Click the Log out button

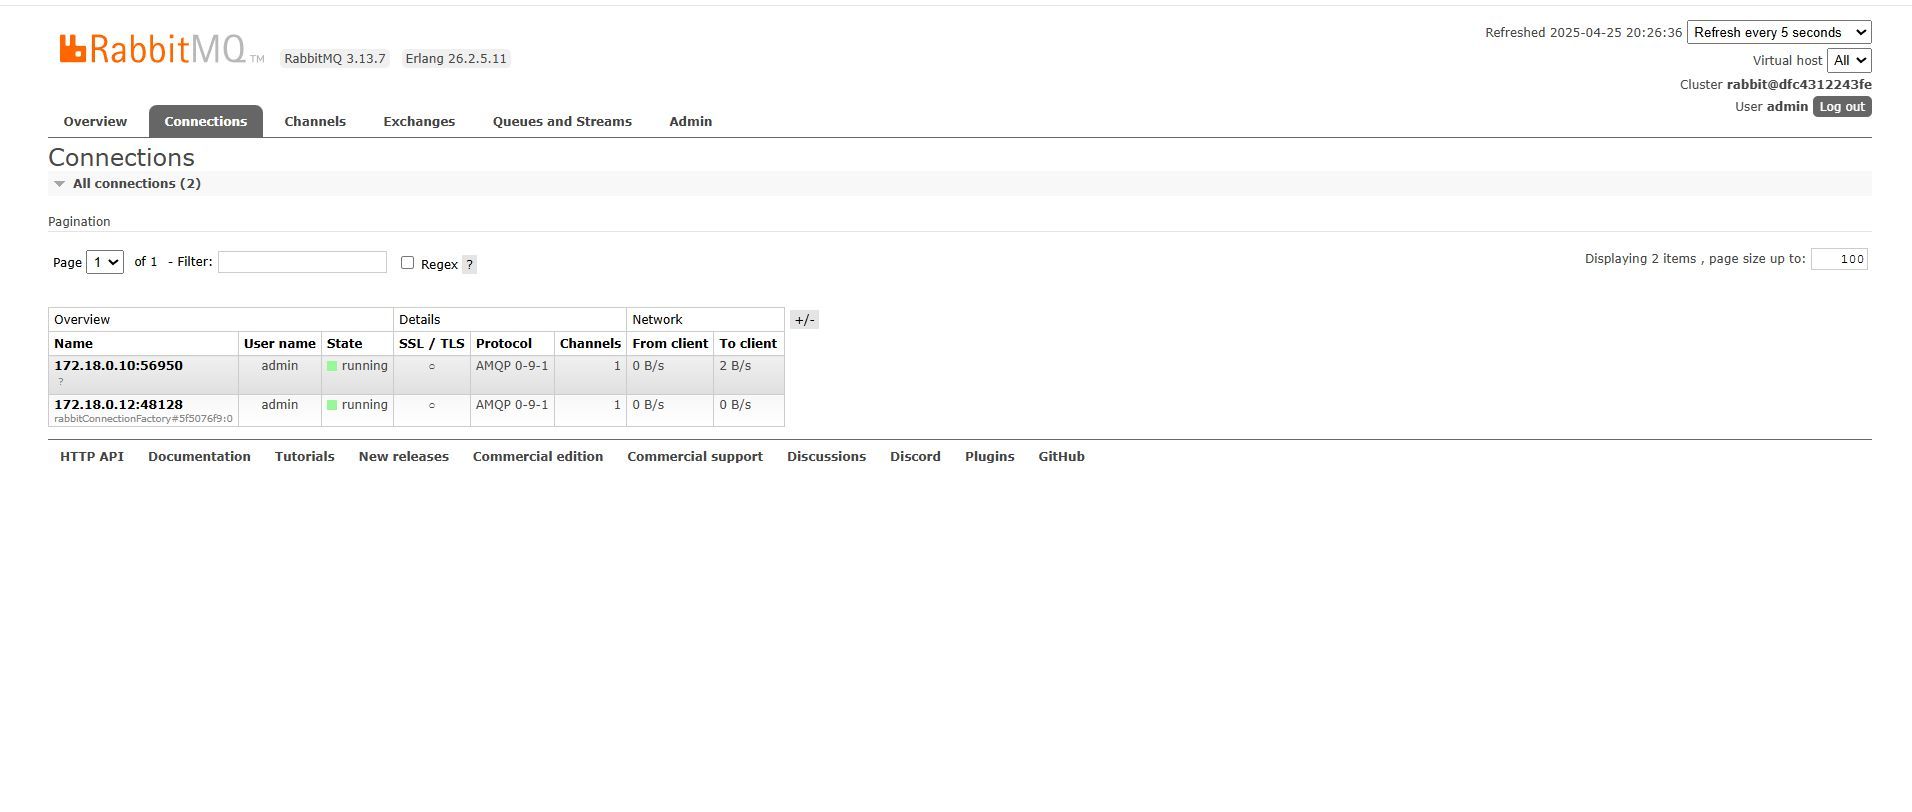(1842, 107)
